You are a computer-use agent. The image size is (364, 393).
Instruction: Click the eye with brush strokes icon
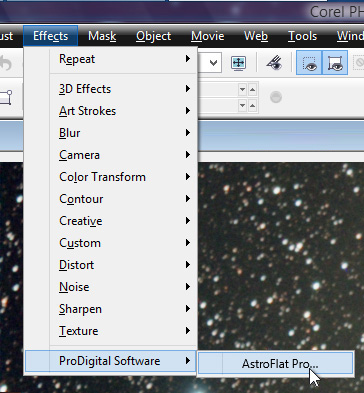[274, 63]
